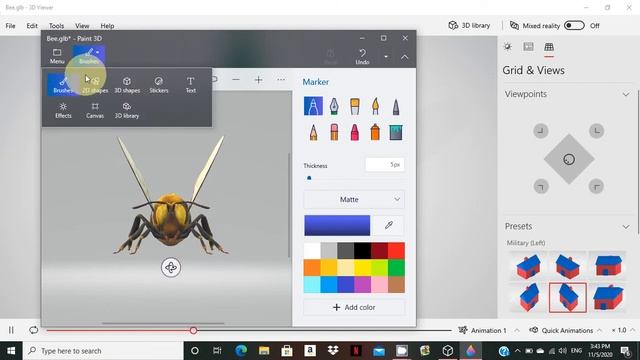This screenshot has width=640, height=360.
Task: Select the Calligraphy pen brush
Action: [334, 106]
